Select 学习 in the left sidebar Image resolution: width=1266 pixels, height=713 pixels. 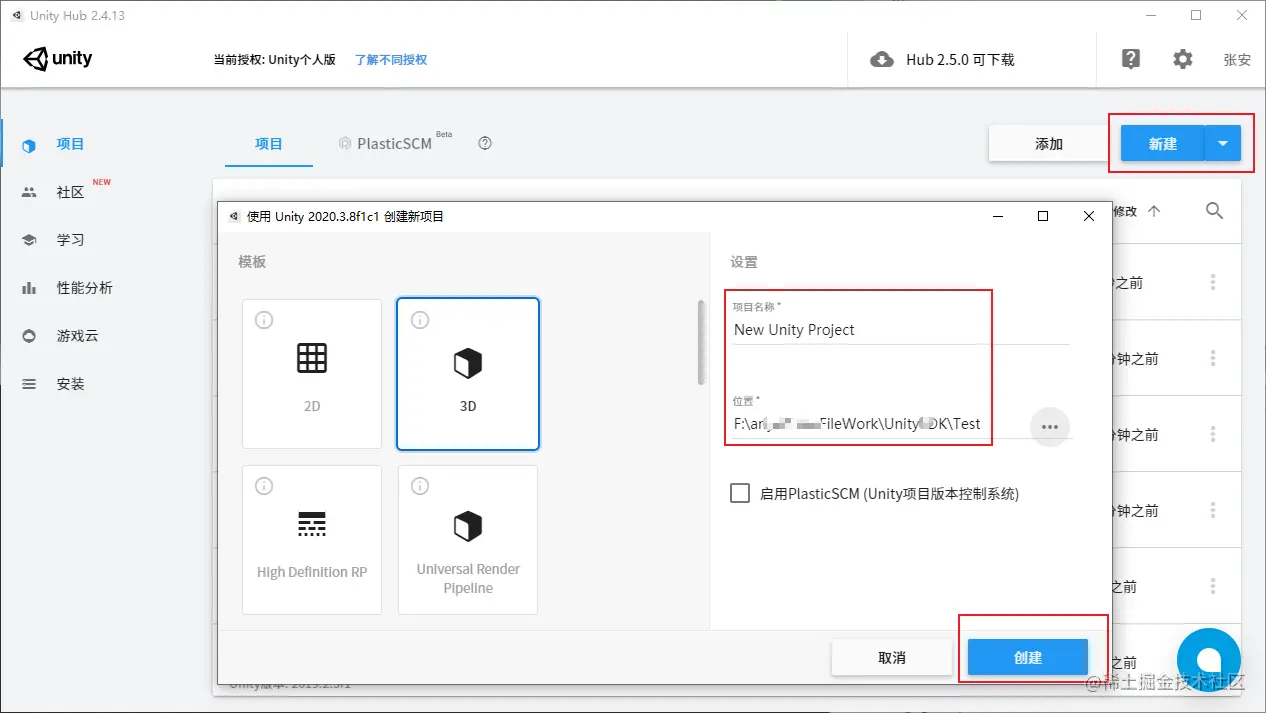pyautogui.click(x=71, y=240)
